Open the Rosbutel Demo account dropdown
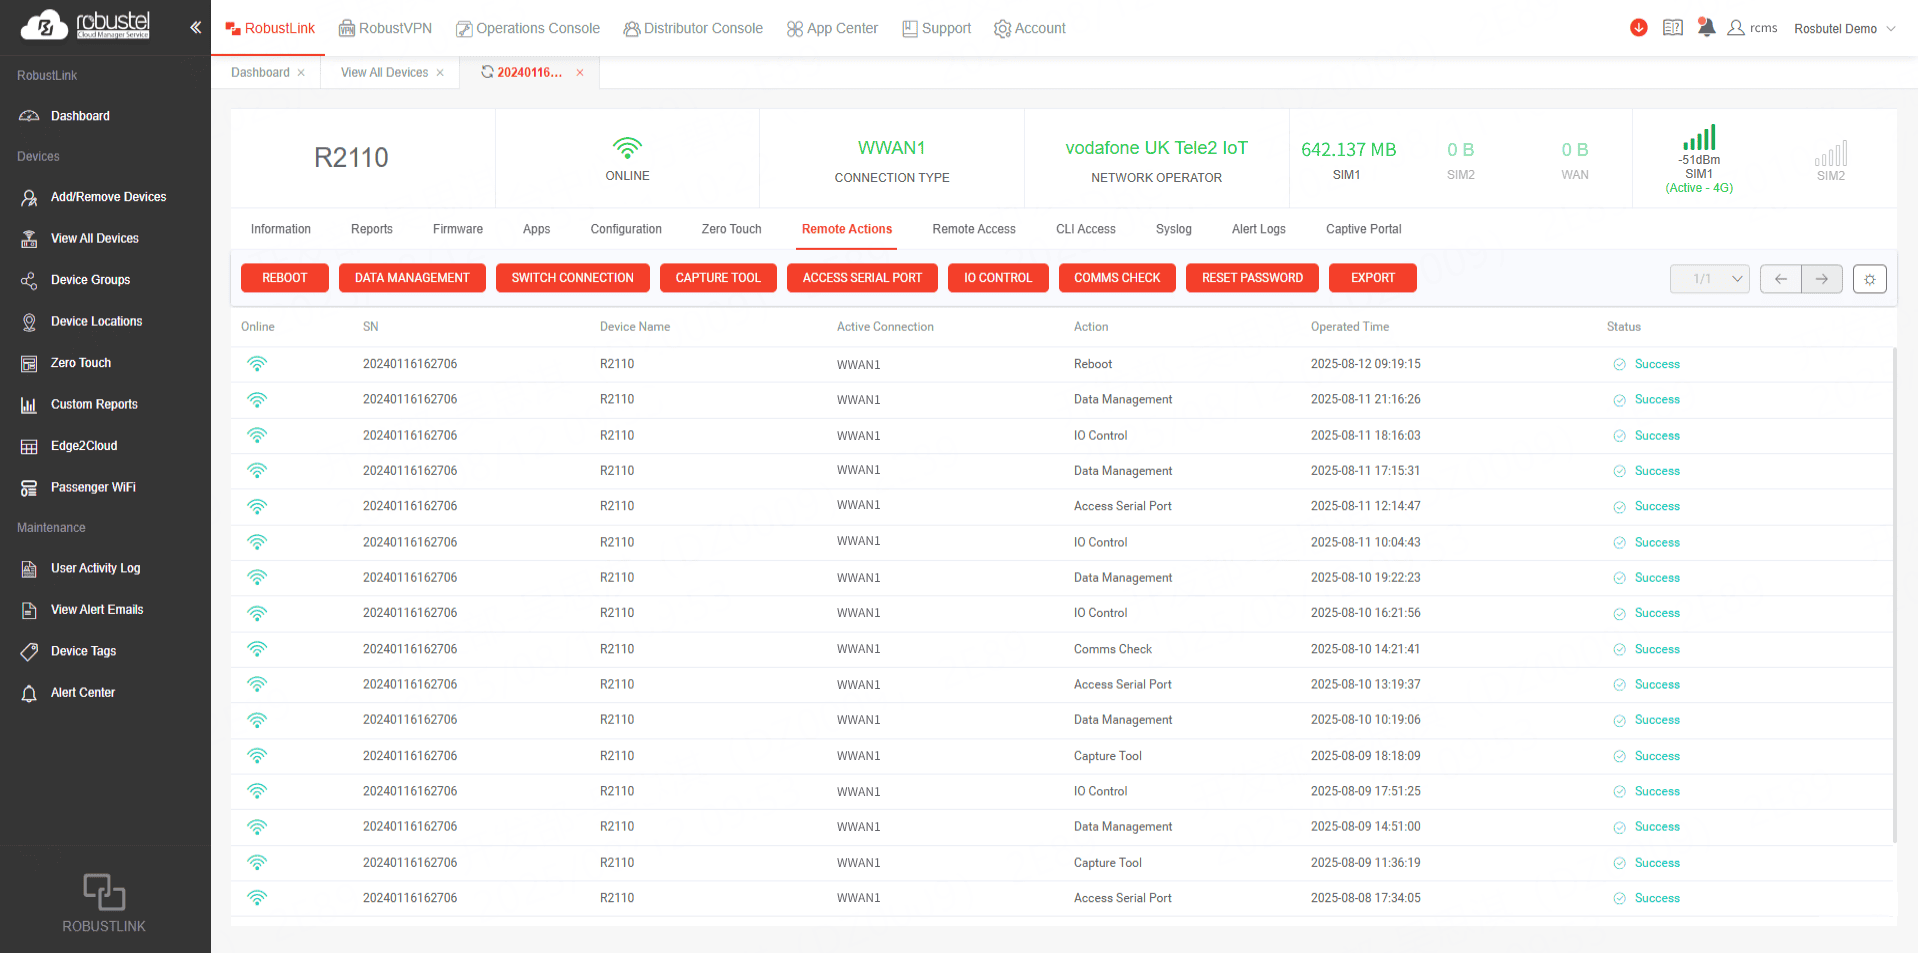Viewport: 1920px width, 953px height. point(1844,29)
